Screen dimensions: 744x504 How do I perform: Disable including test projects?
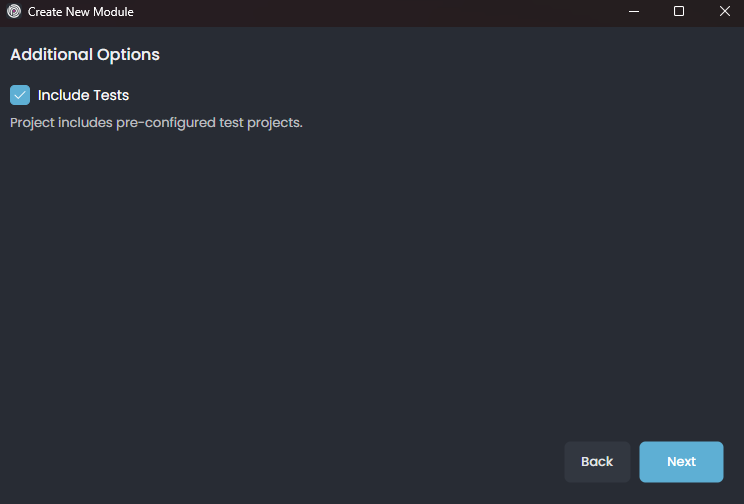[x=20, y=95]
